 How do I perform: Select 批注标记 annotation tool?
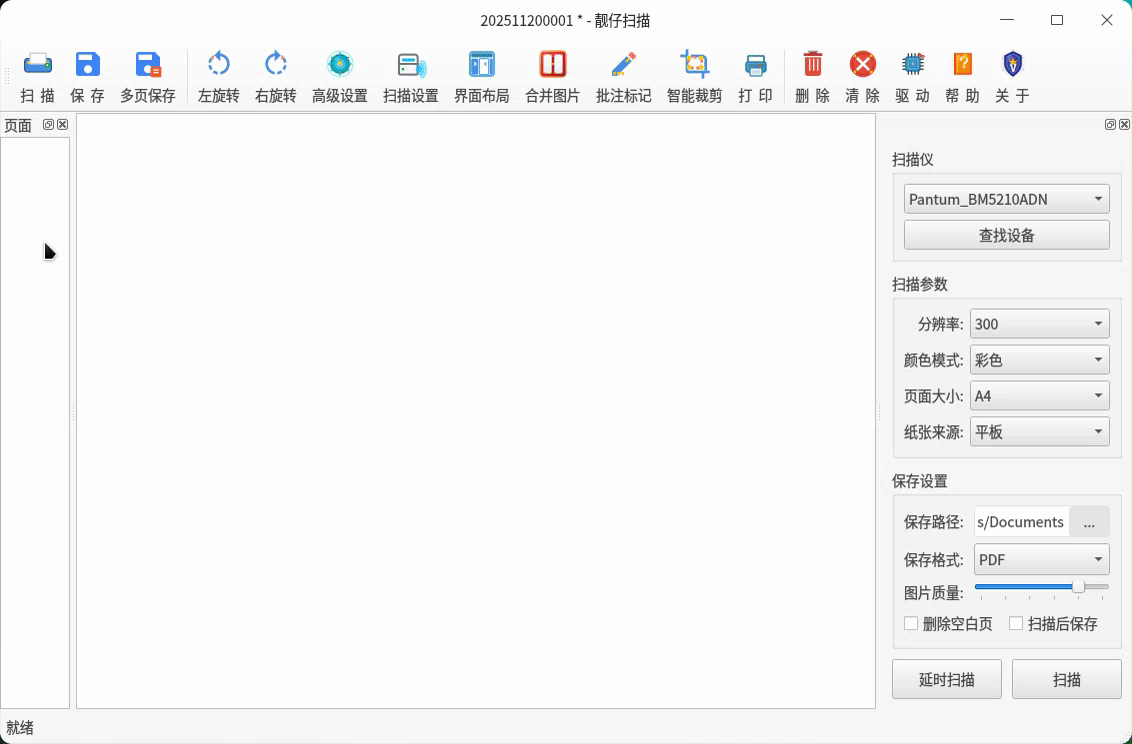[x=624, y=76]
